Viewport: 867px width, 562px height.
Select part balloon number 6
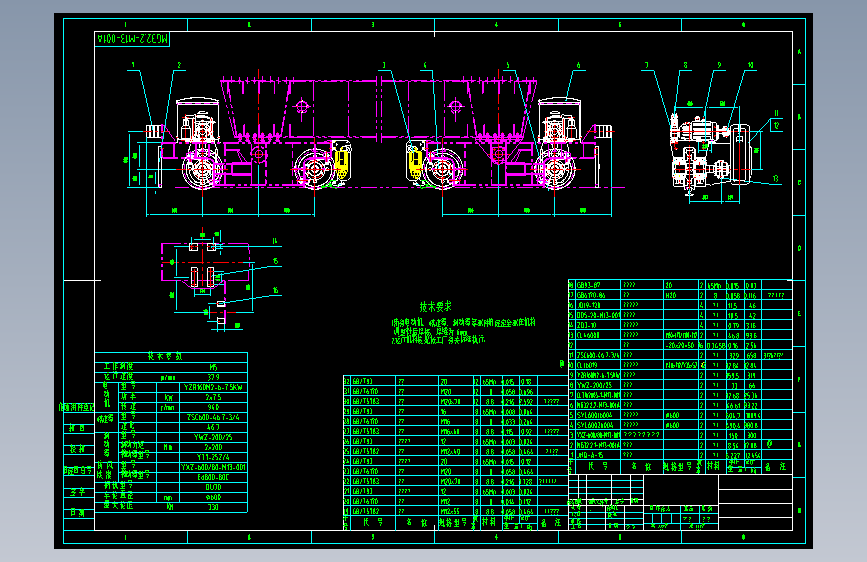(578, 65)
